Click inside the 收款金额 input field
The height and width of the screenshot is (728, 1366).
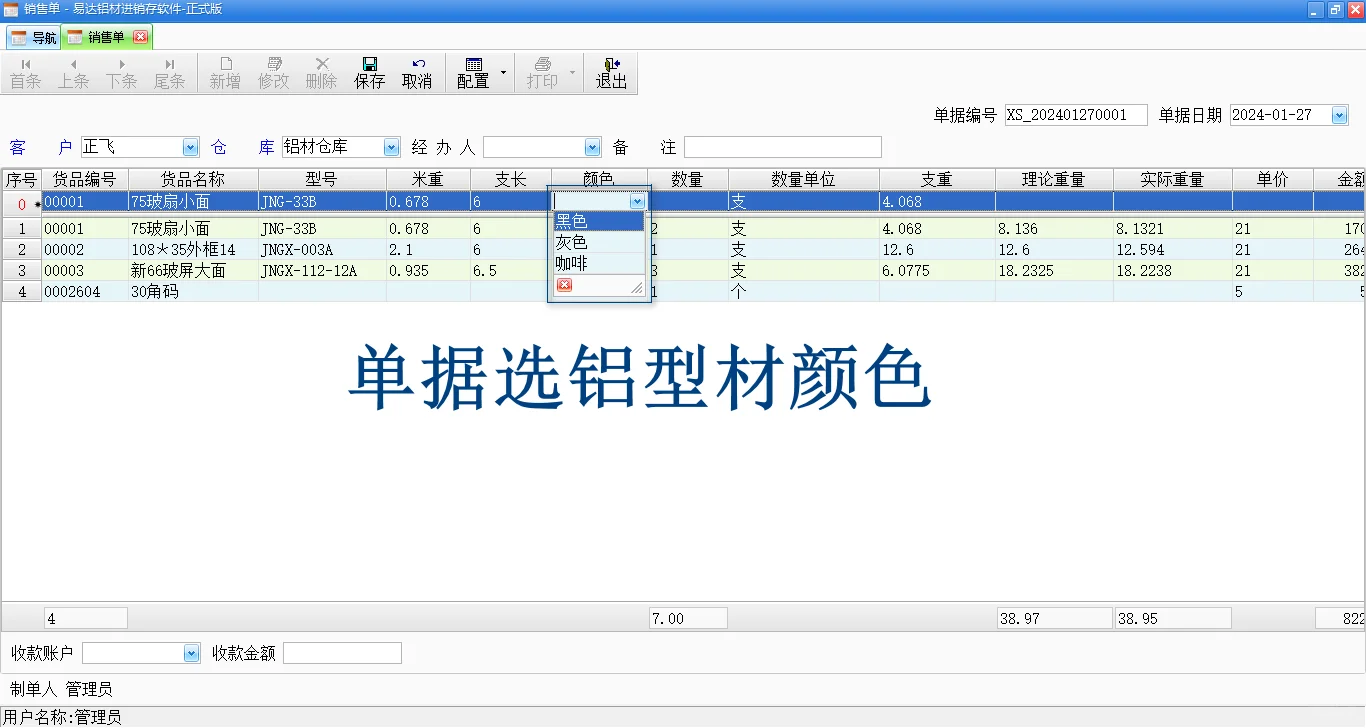click(342, 652)
